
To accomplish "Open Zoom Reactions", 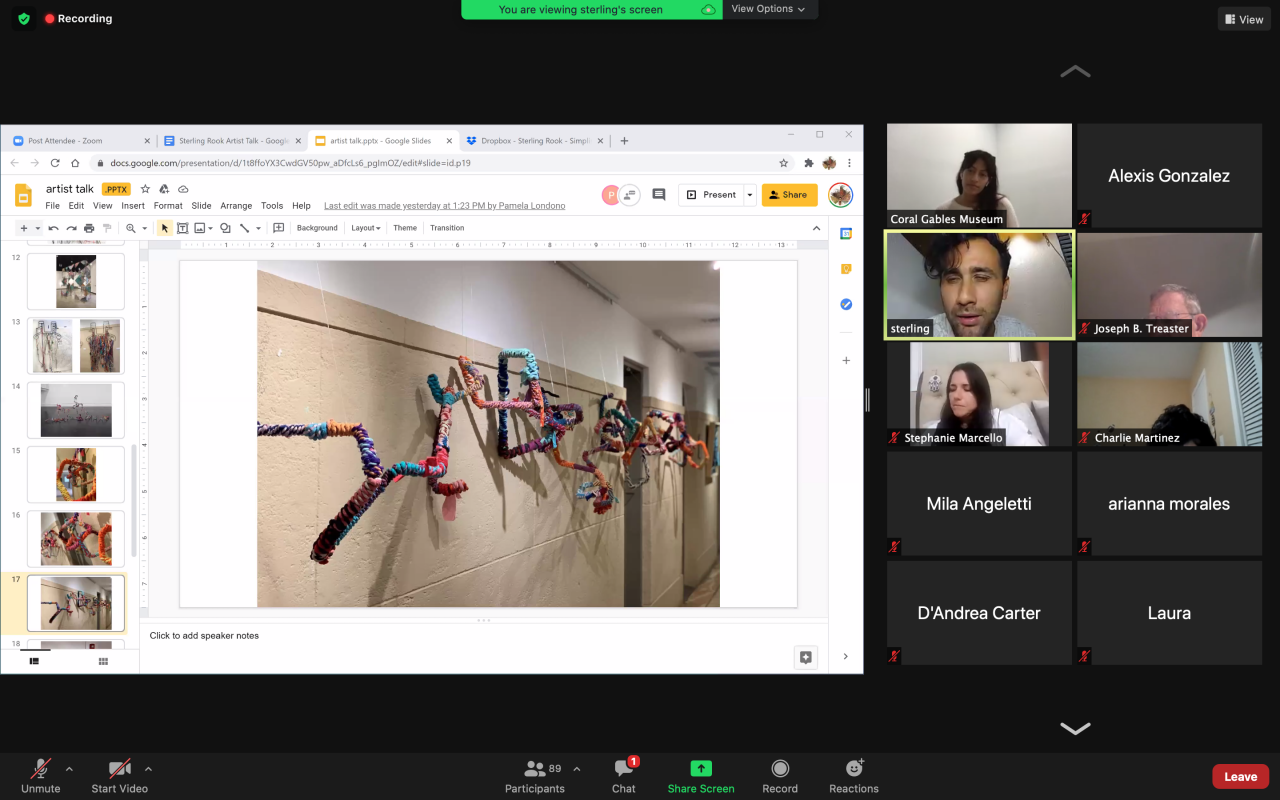I will [854, 776].
